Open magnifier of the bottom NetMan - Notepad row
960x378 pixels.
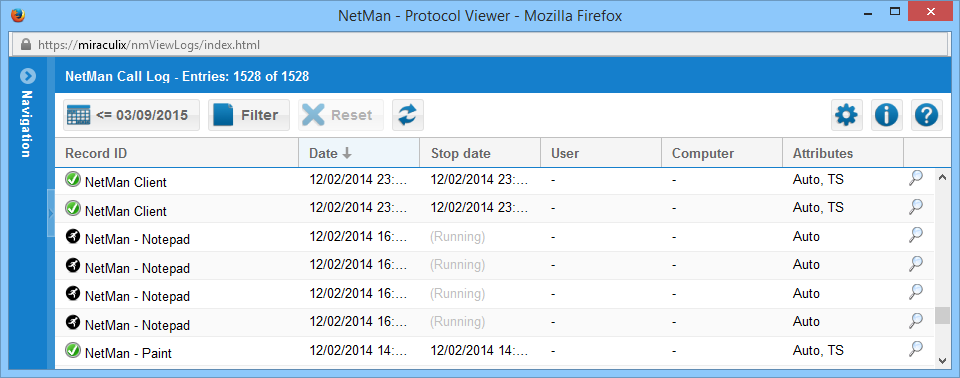[916, 320]
